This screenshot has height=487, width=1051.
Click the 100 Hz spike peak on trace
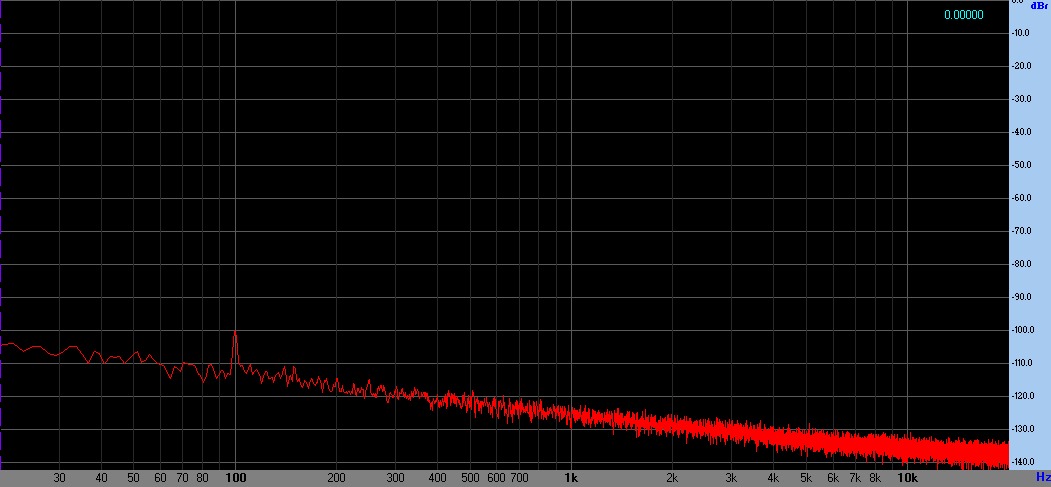coord(235,332)
